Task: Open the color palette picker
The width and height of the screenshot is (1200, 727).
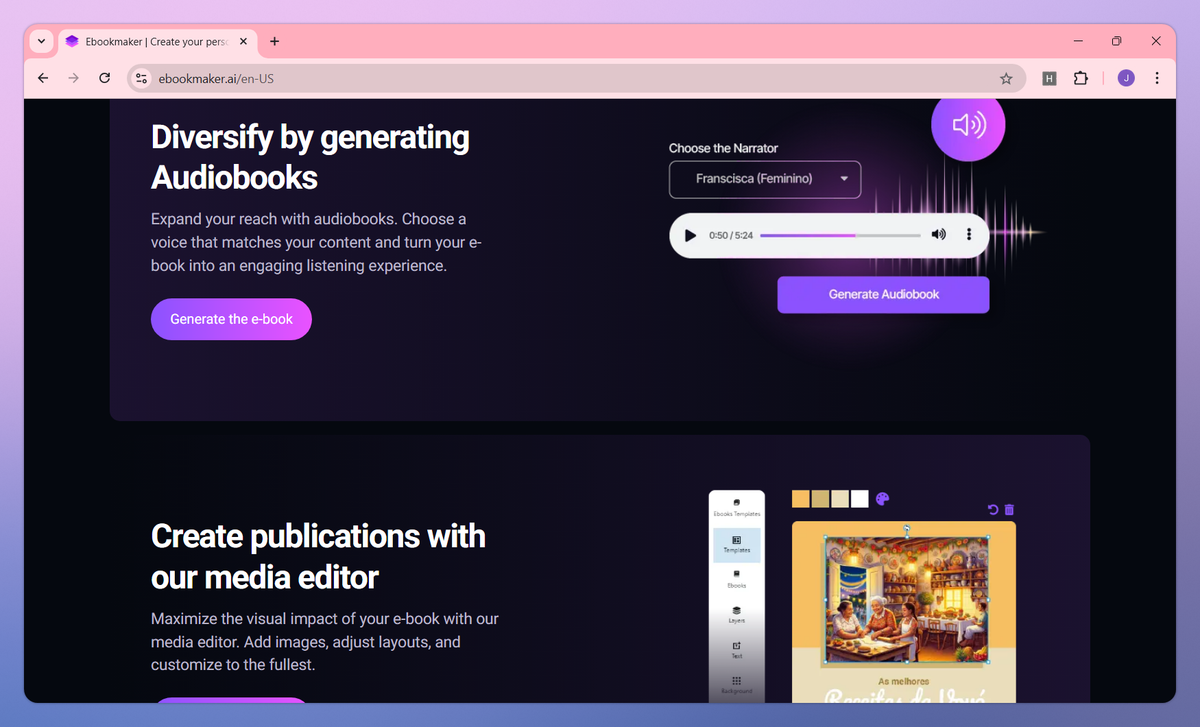Action: (x=881, y=498)
